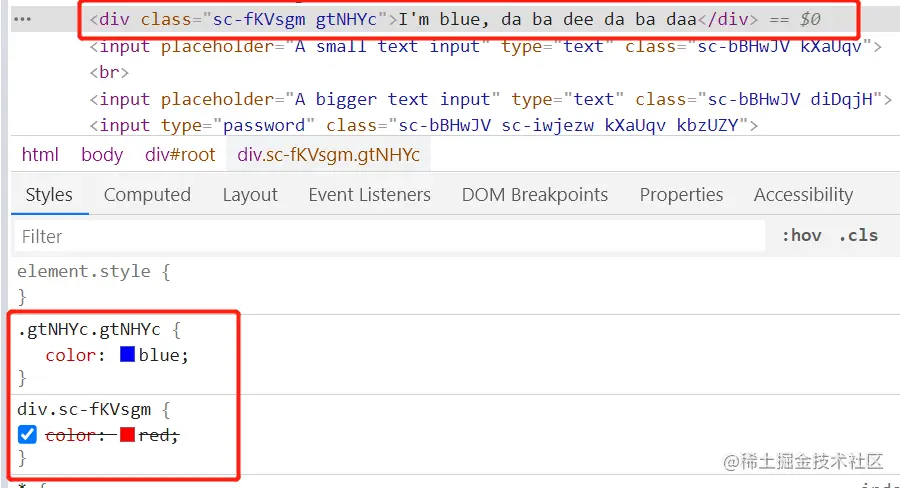This screenshot has width=900, height=488.
Task: Switch to the Styles tab
Action: [x=49, y=195]
